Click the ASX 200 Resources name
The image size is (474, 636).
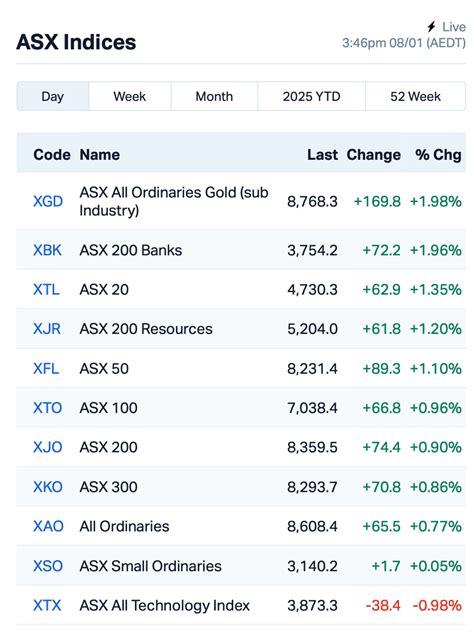pyautogui.click(x=146, y=329)
